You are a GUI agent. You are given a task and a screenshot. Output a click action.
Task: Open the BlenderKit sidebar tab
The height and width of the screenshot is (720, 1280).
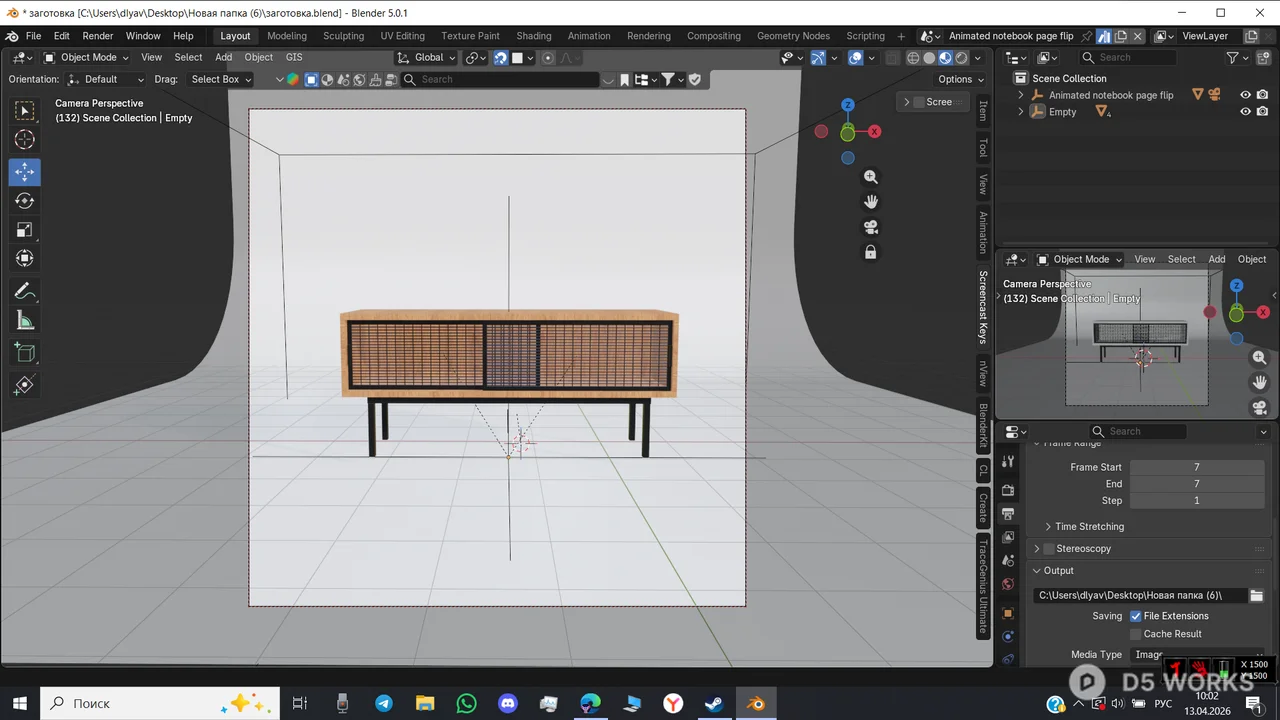click(983, 427)
